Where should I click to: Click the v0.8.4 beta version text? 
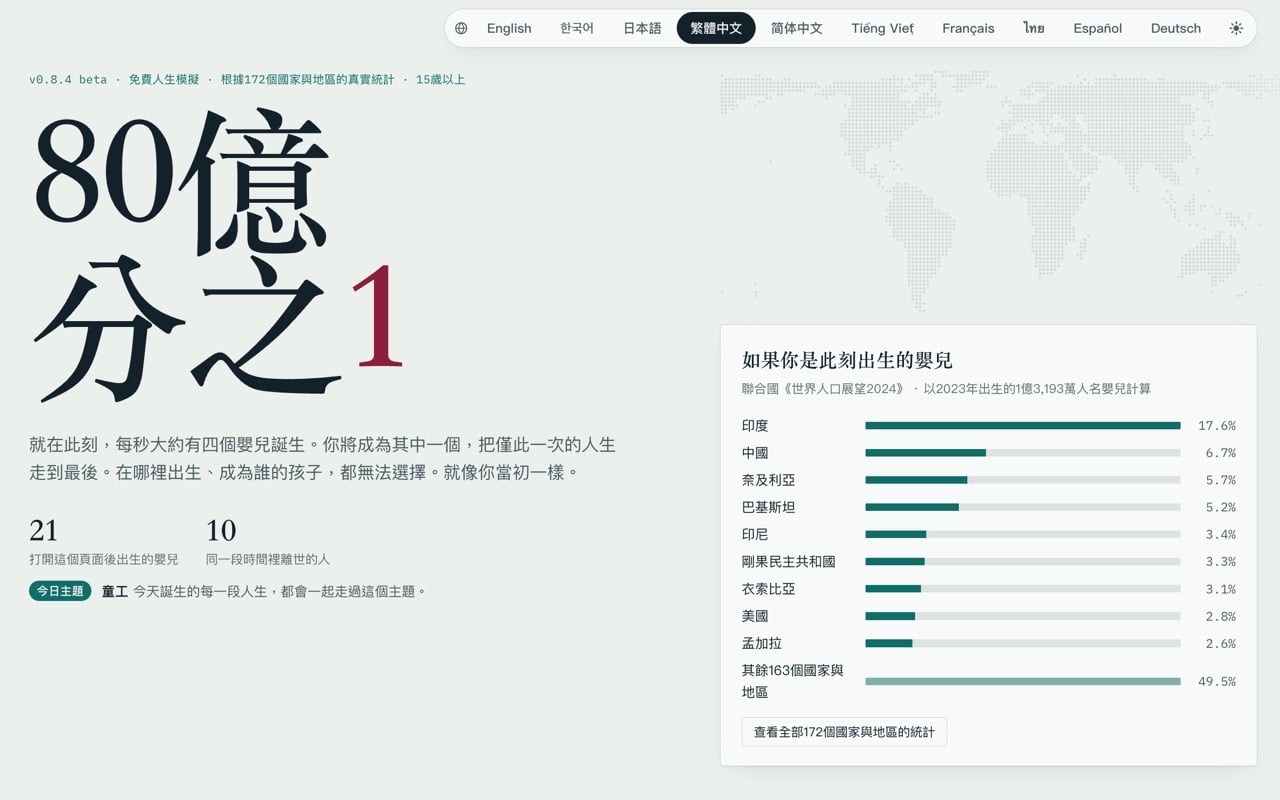tap(68, 79)
